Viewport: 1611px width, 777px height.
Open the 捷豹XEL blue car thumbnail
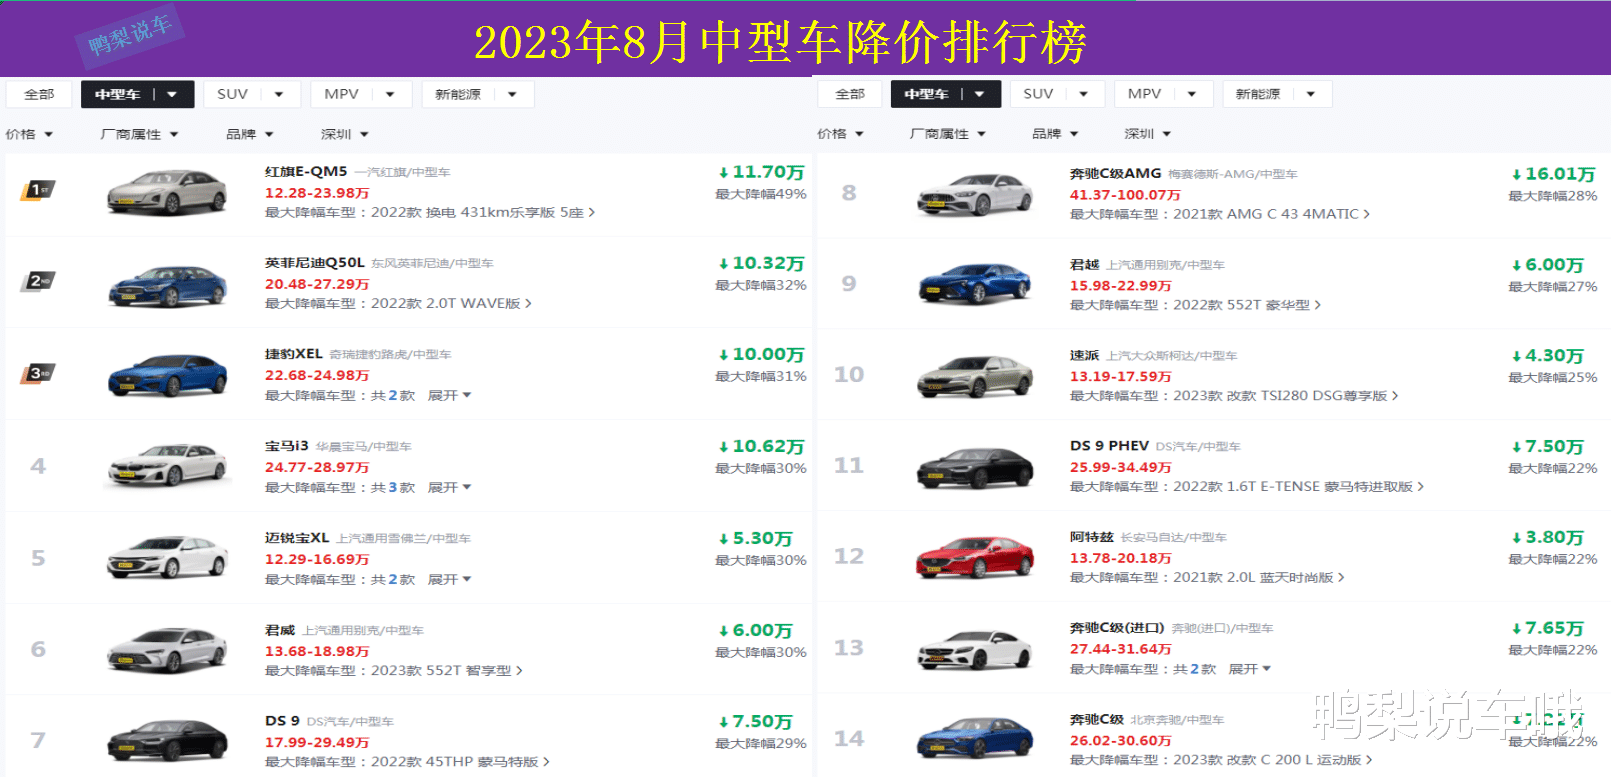point(167,376)
